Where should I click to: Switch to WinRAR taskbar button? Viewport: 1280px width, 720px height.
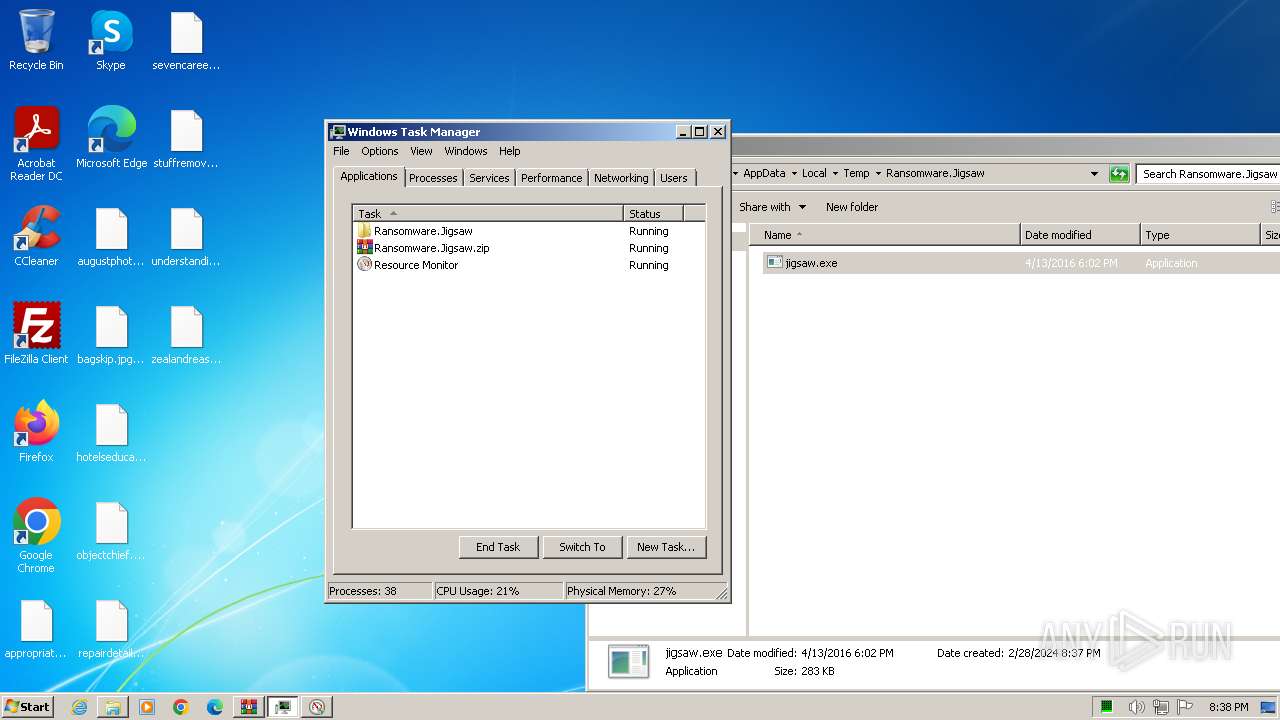pyautogui.click(x=249, y=707)
